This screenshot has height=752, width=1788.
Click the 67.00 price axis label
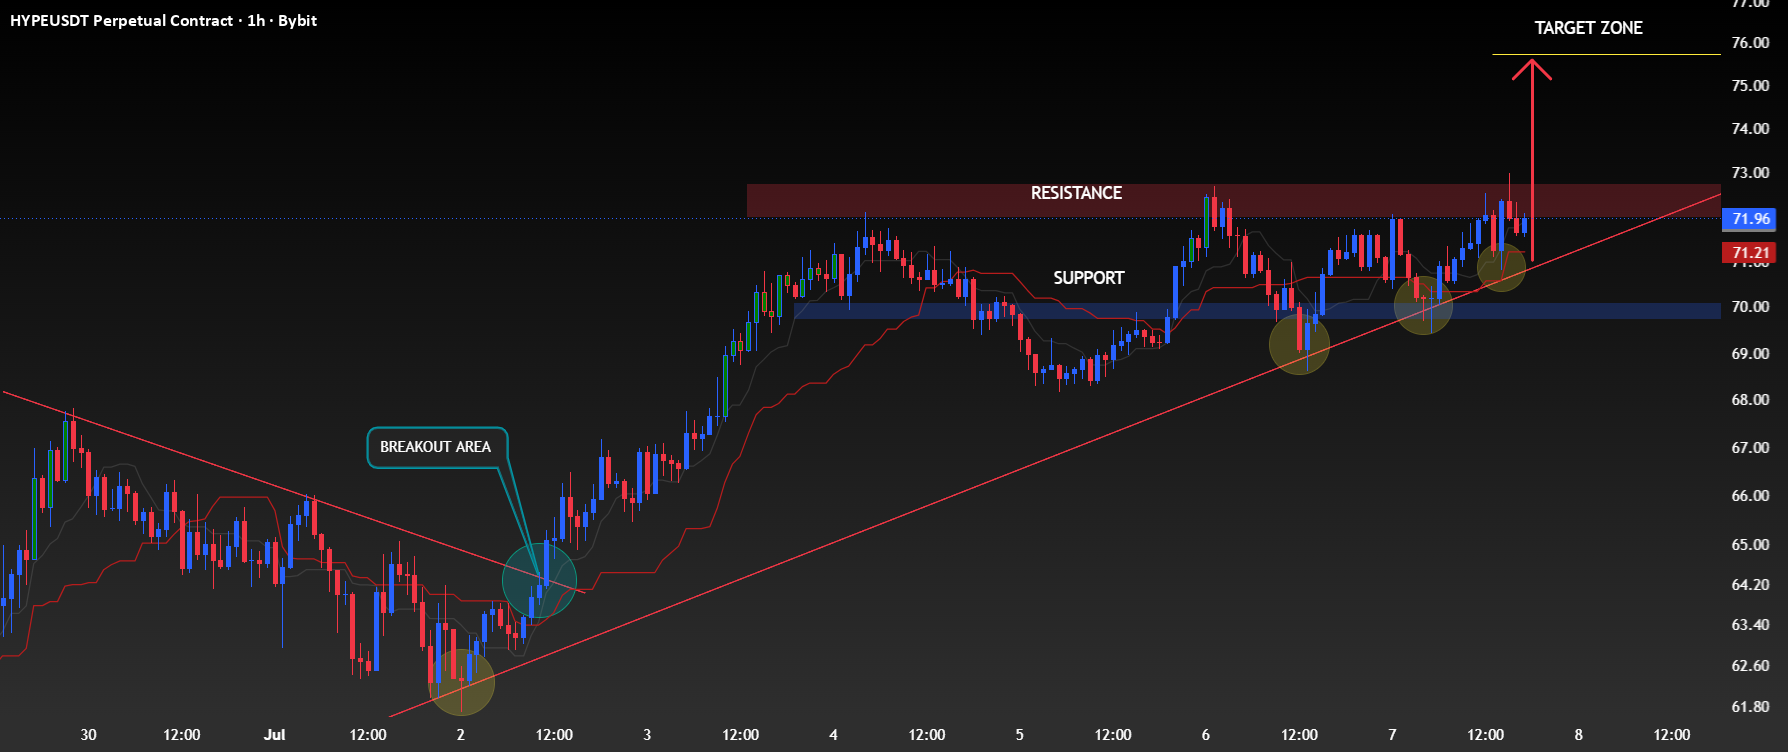click(x=1750, y=448)
